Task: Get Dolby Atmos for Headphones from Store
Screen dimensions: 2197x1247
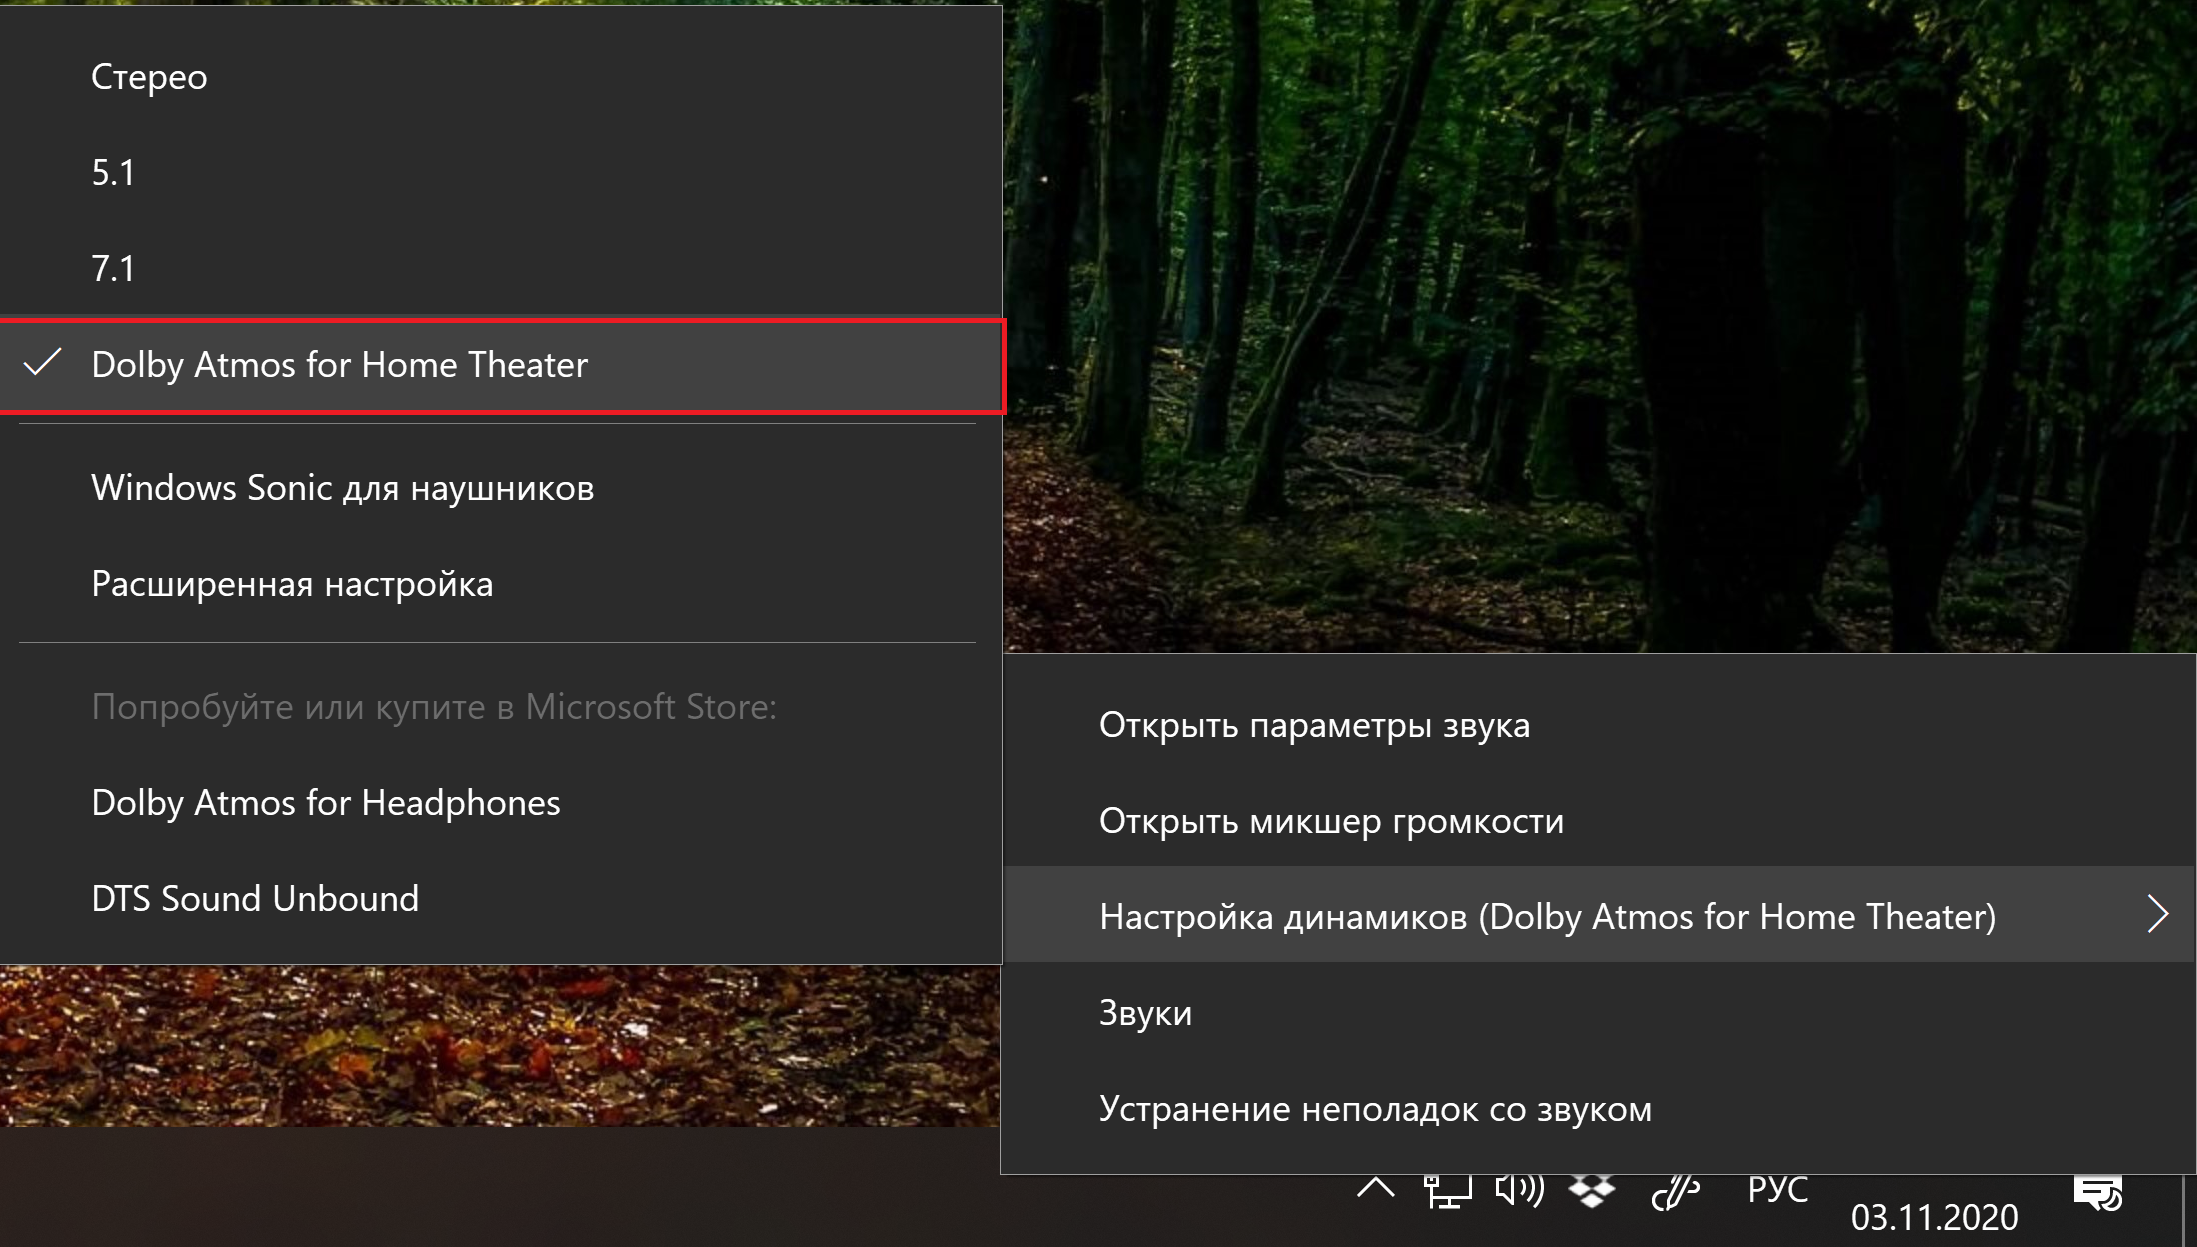Action: pos(325,803)
